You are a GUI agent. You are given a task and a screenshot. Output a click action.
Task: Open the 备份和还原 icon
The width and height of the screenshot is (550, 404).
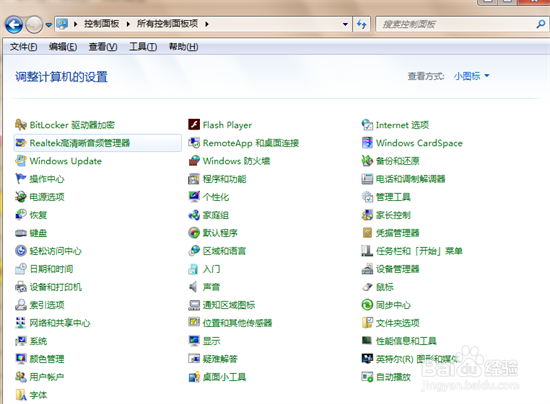click(367, 161)
